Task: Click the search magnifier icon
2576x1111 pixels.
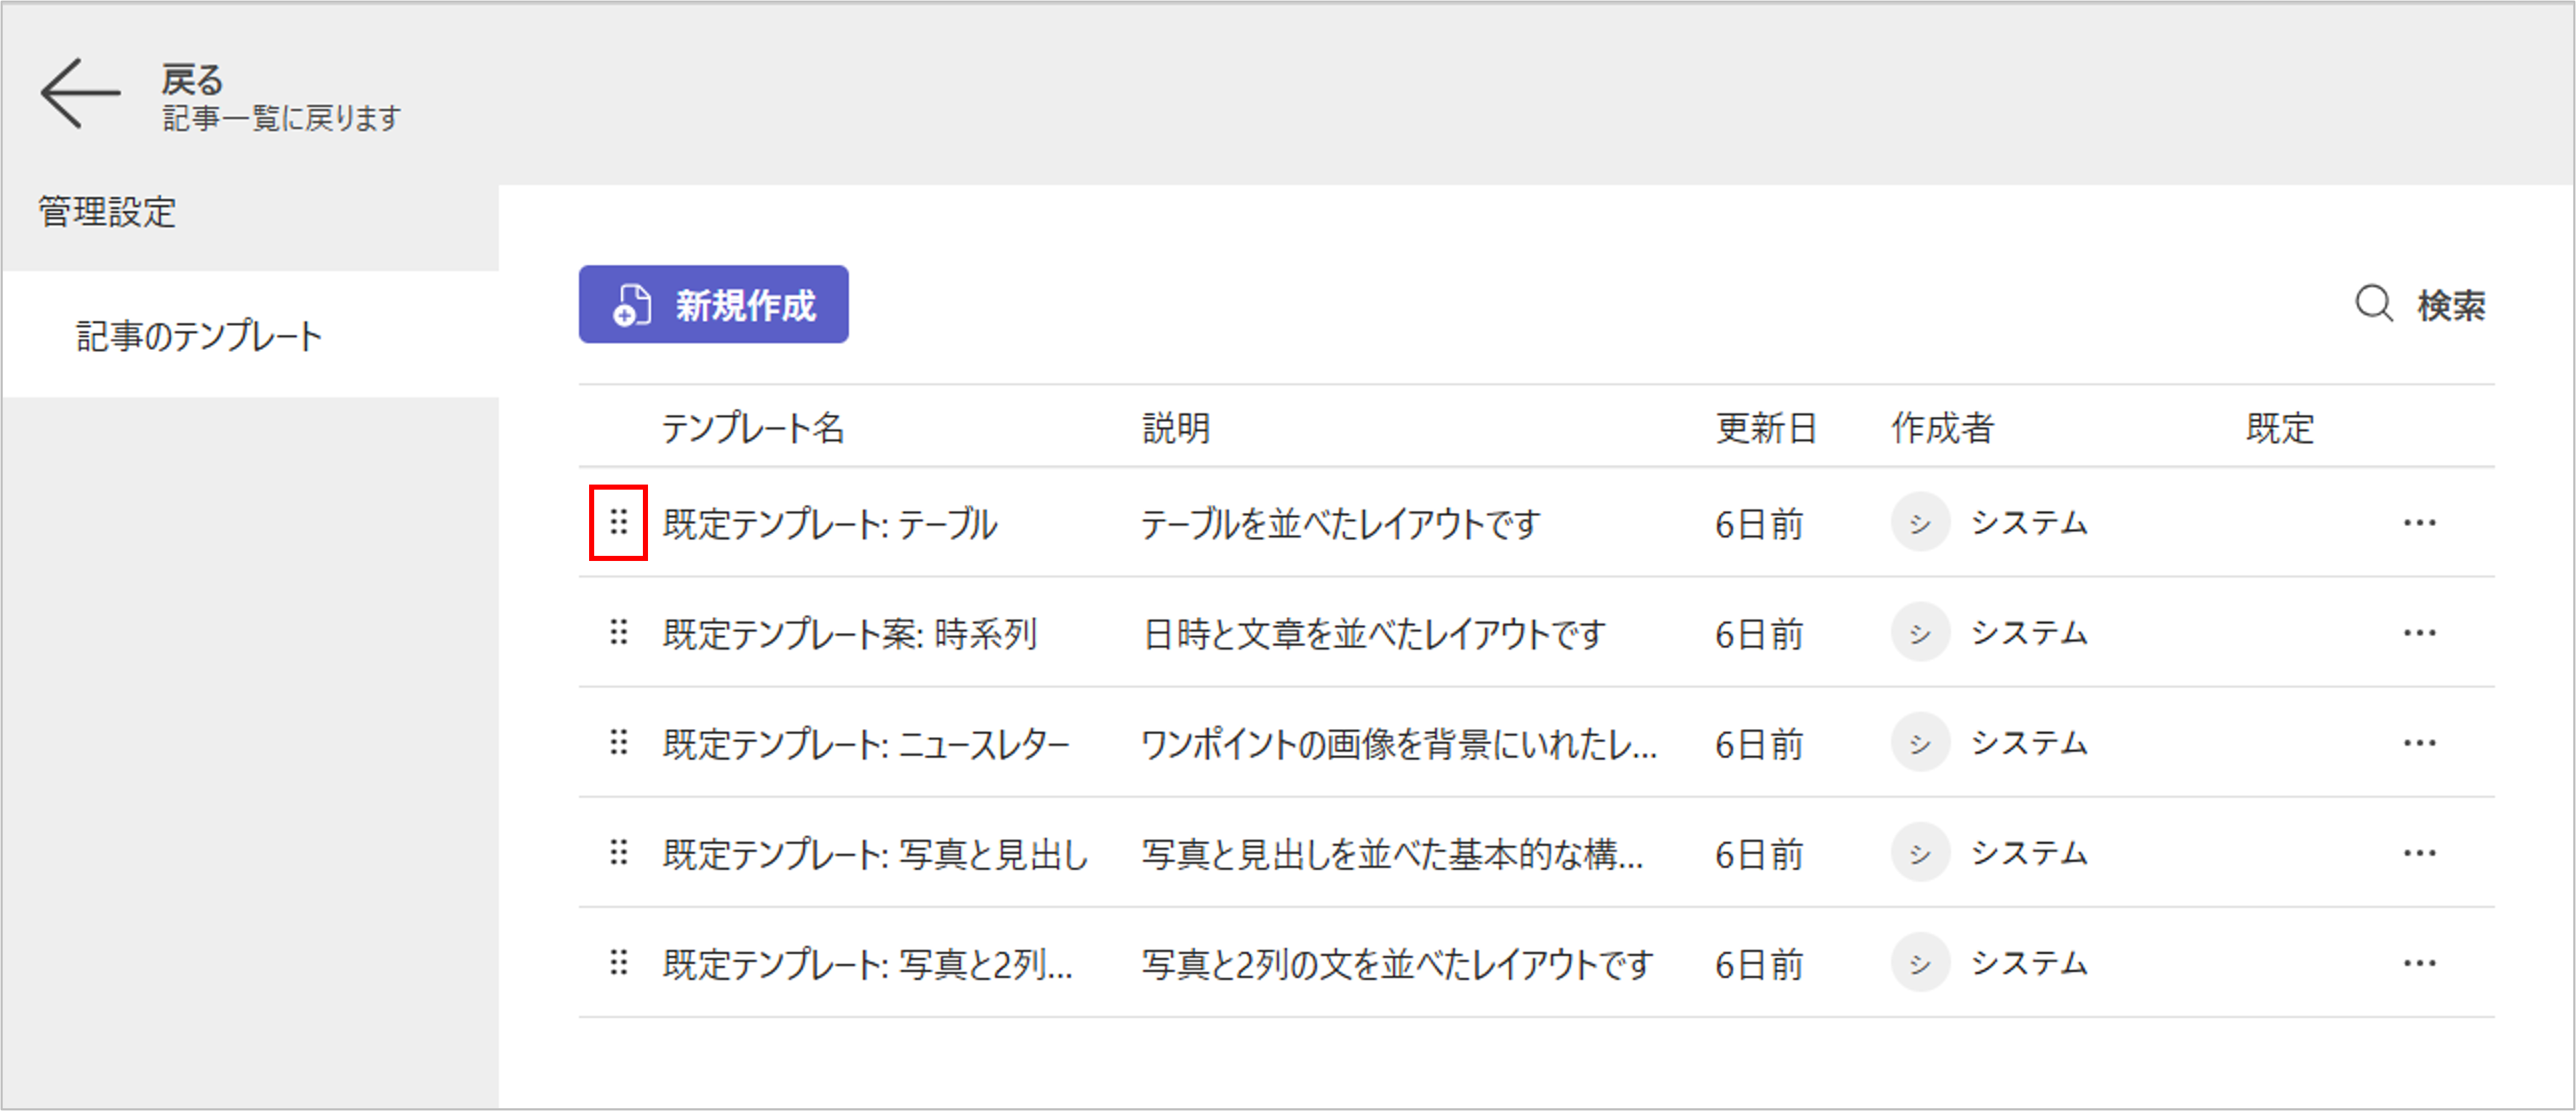Action: (x=2373, y=304)
